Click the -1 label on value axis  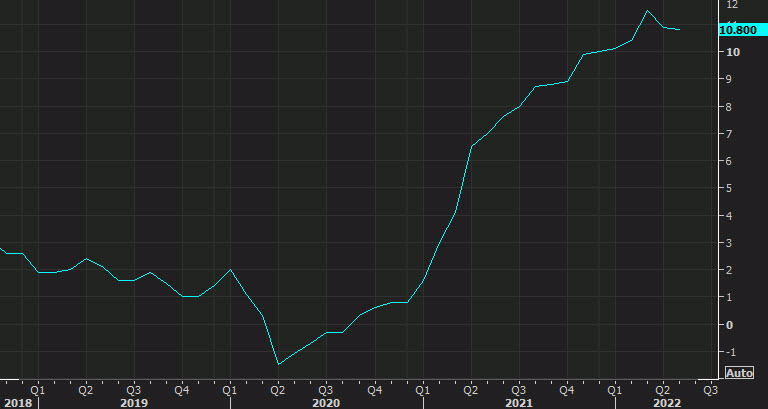pyautogui.click(x=731, y=352)
